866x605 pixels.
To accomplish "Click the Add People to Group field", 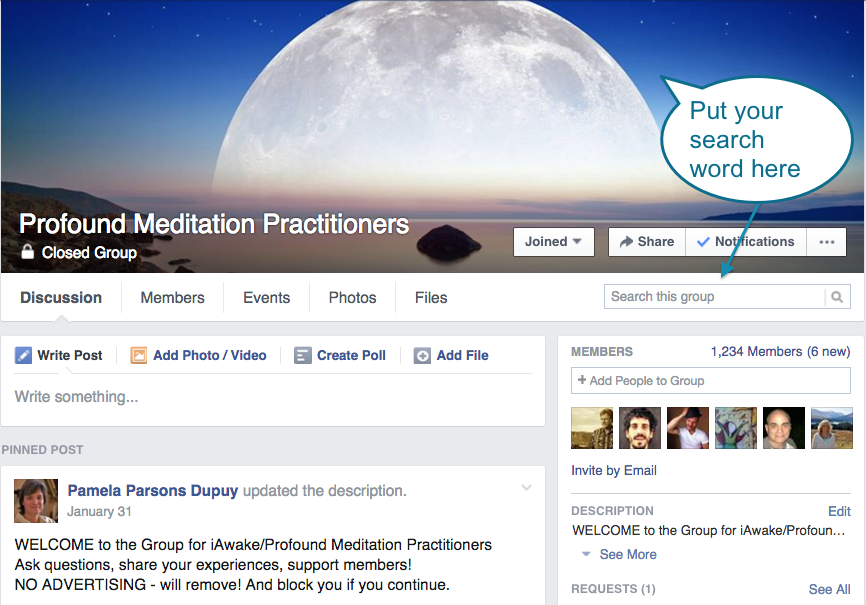I will click(711, 381).
